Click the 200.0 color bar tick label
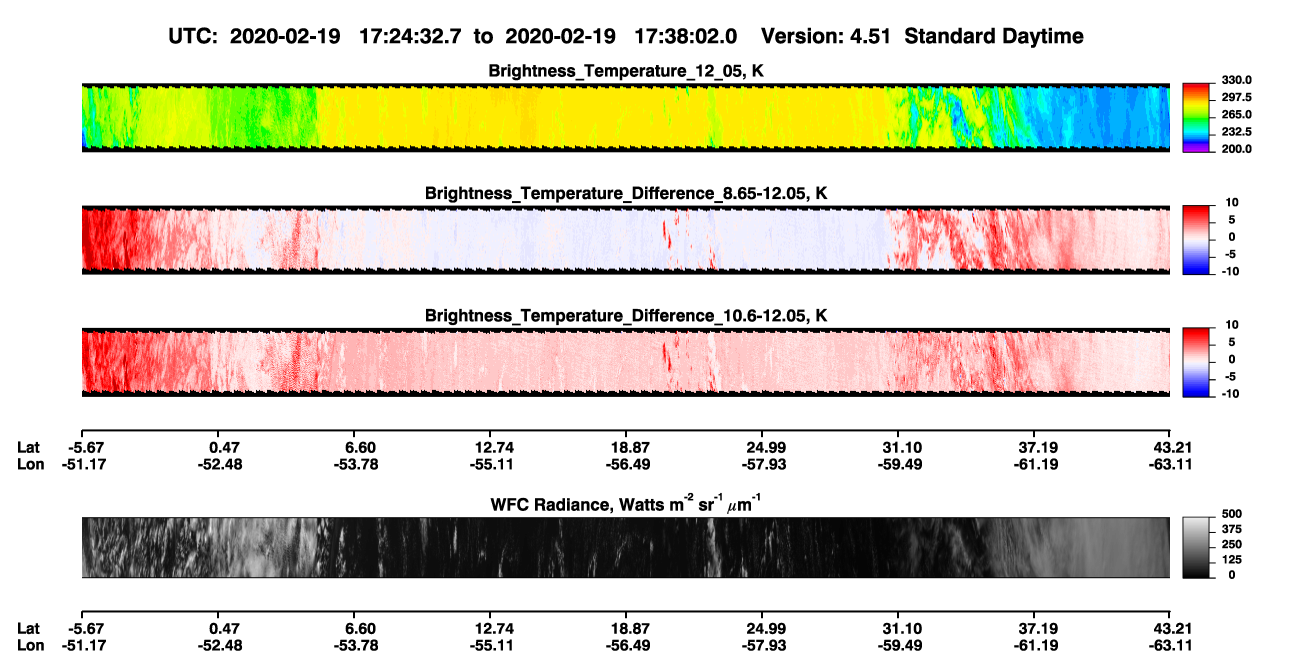Screen dimensions: 1300x667 point(1238,149)
